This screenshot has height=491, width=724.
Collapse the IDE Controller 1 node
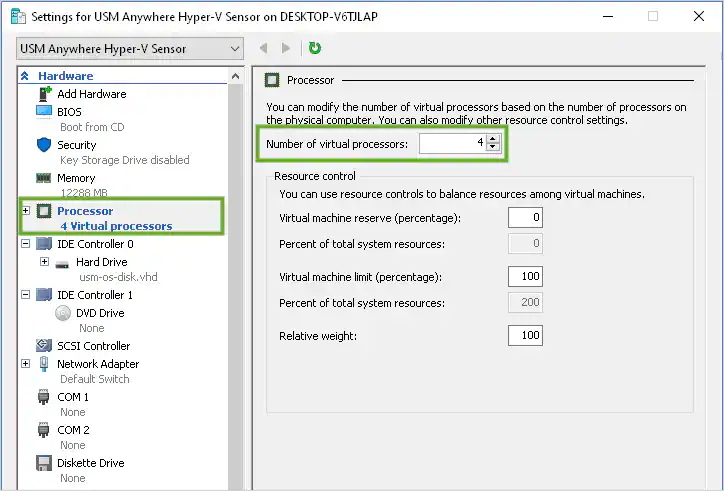pos(26,294)
